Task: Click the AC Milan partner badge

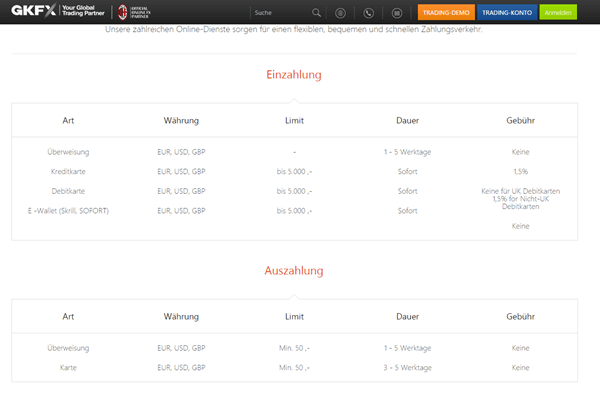Action: coord(122,12)
